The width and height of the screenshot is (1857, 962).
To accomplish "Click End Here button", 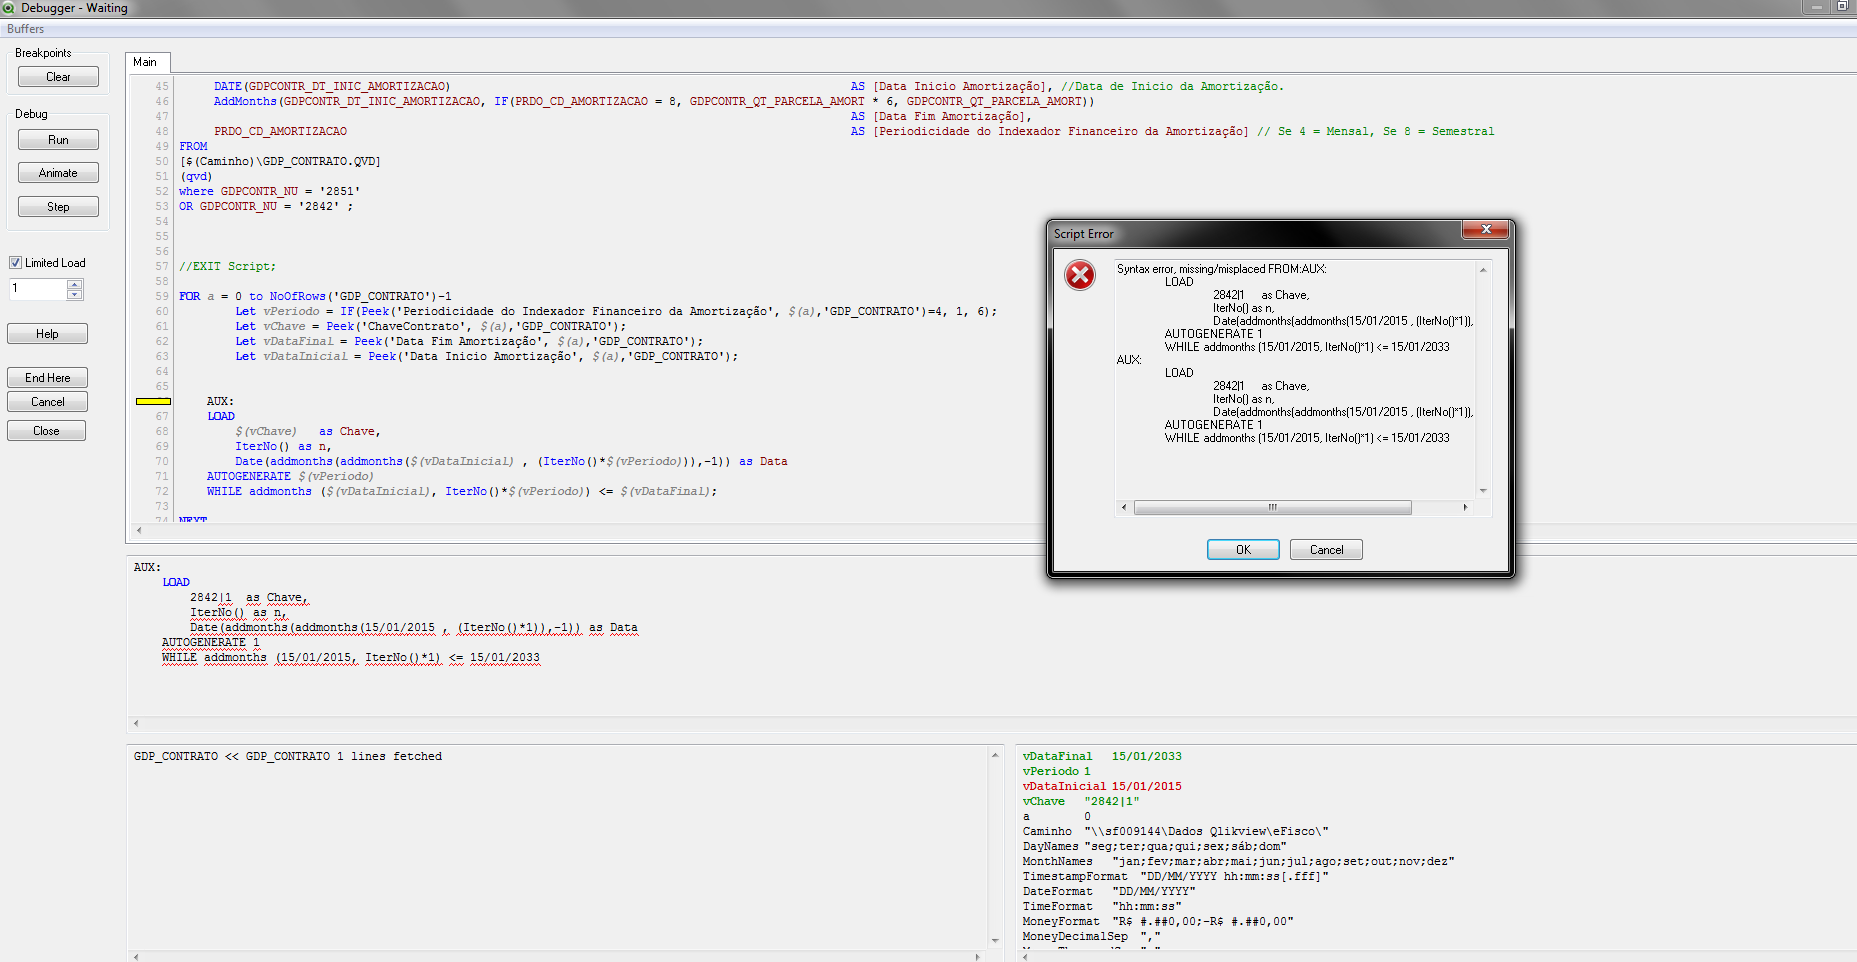I will point(47,378).
